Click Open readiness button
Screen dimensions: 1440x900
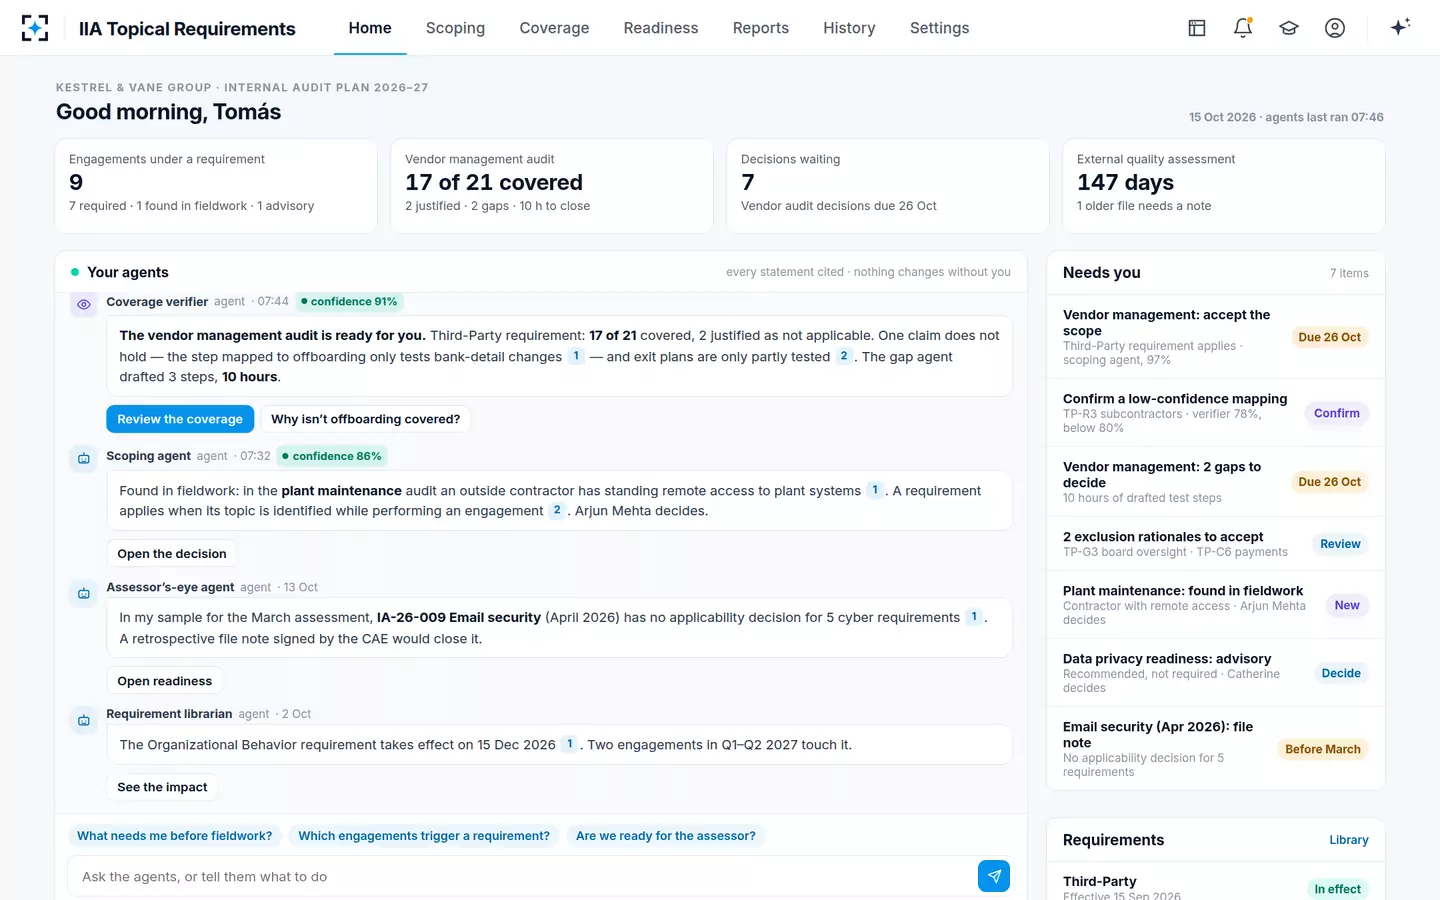tap(165, 681)
